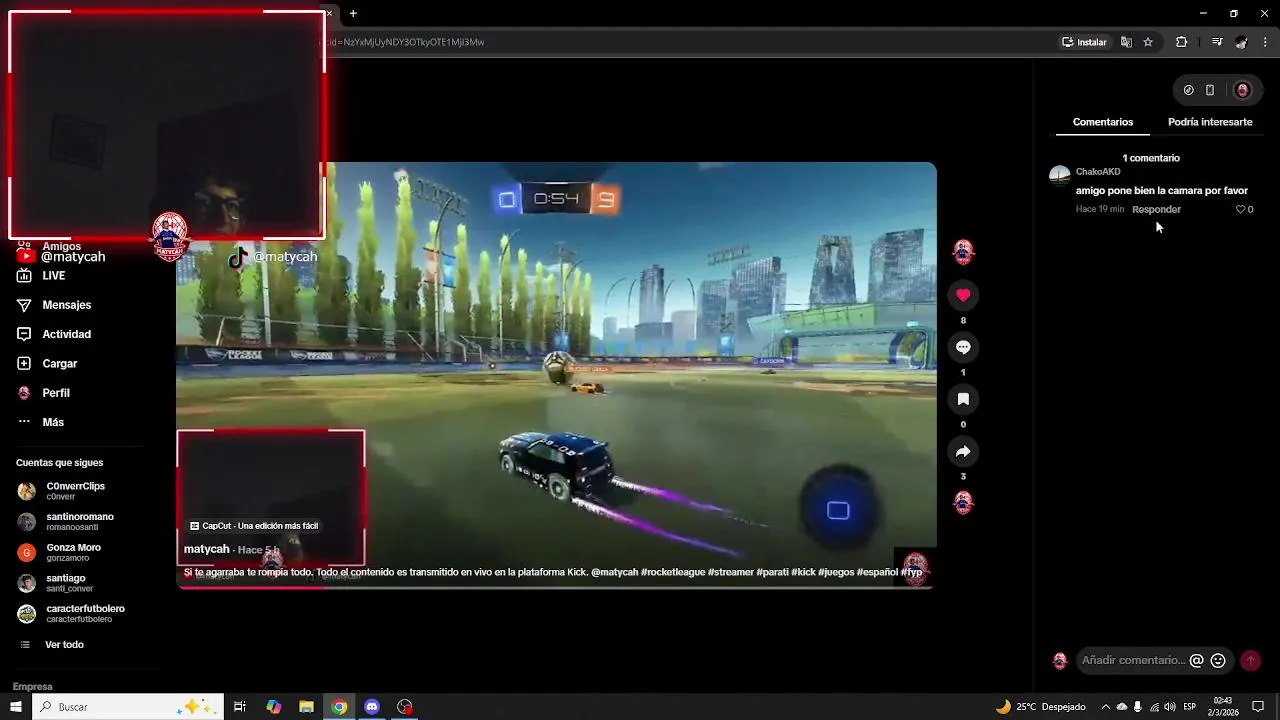
Task: Switch to Chrome in the taskbar
Action: (339, 707)
